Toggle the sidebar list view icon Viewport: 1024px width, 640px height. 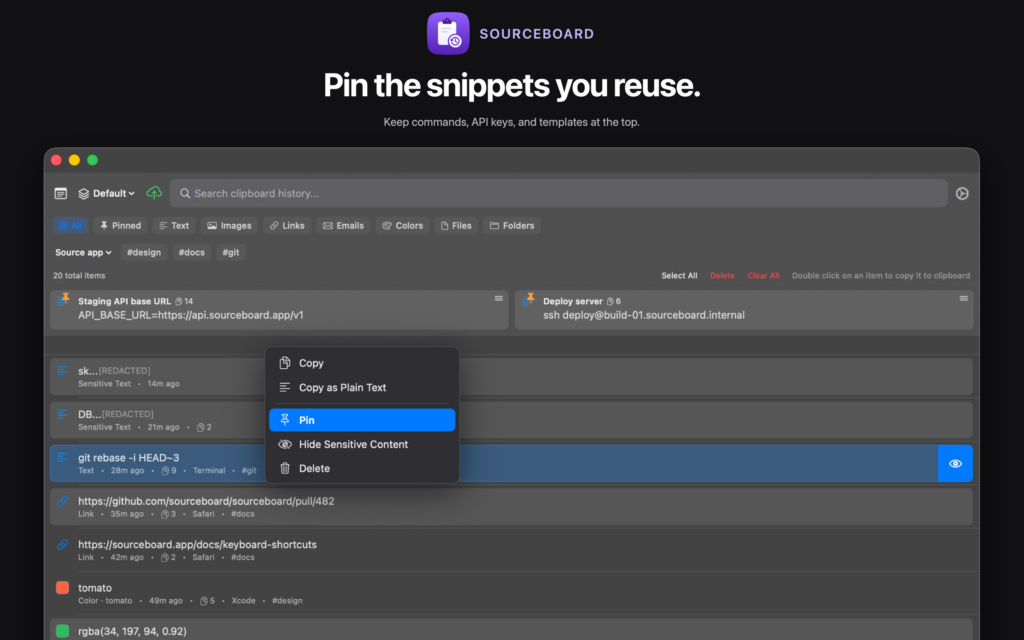(x=61, y=193)
